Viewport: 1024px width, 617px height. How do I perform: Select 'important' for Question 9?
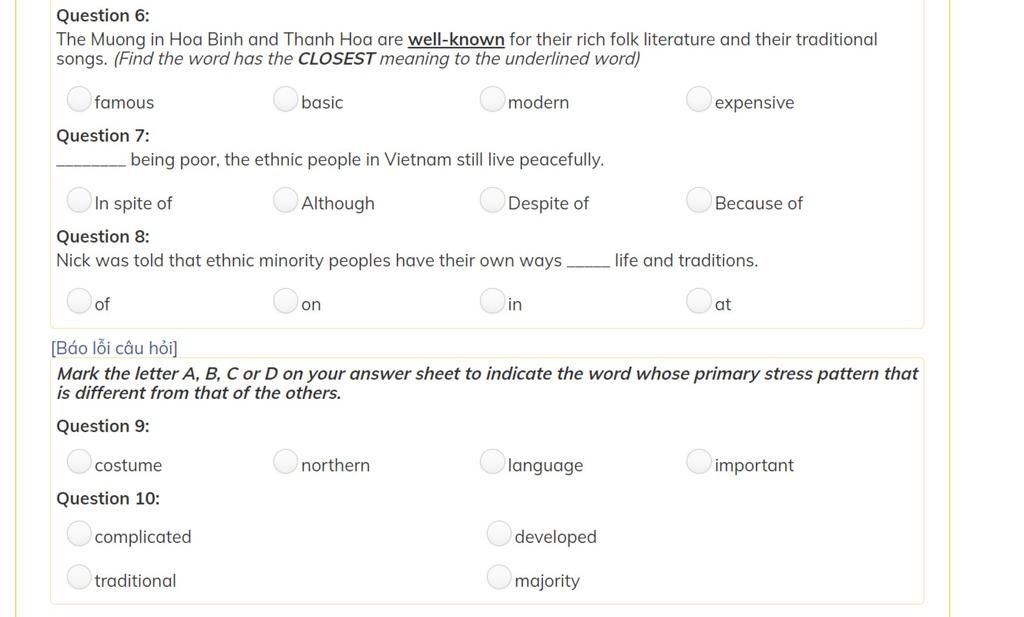699,462
